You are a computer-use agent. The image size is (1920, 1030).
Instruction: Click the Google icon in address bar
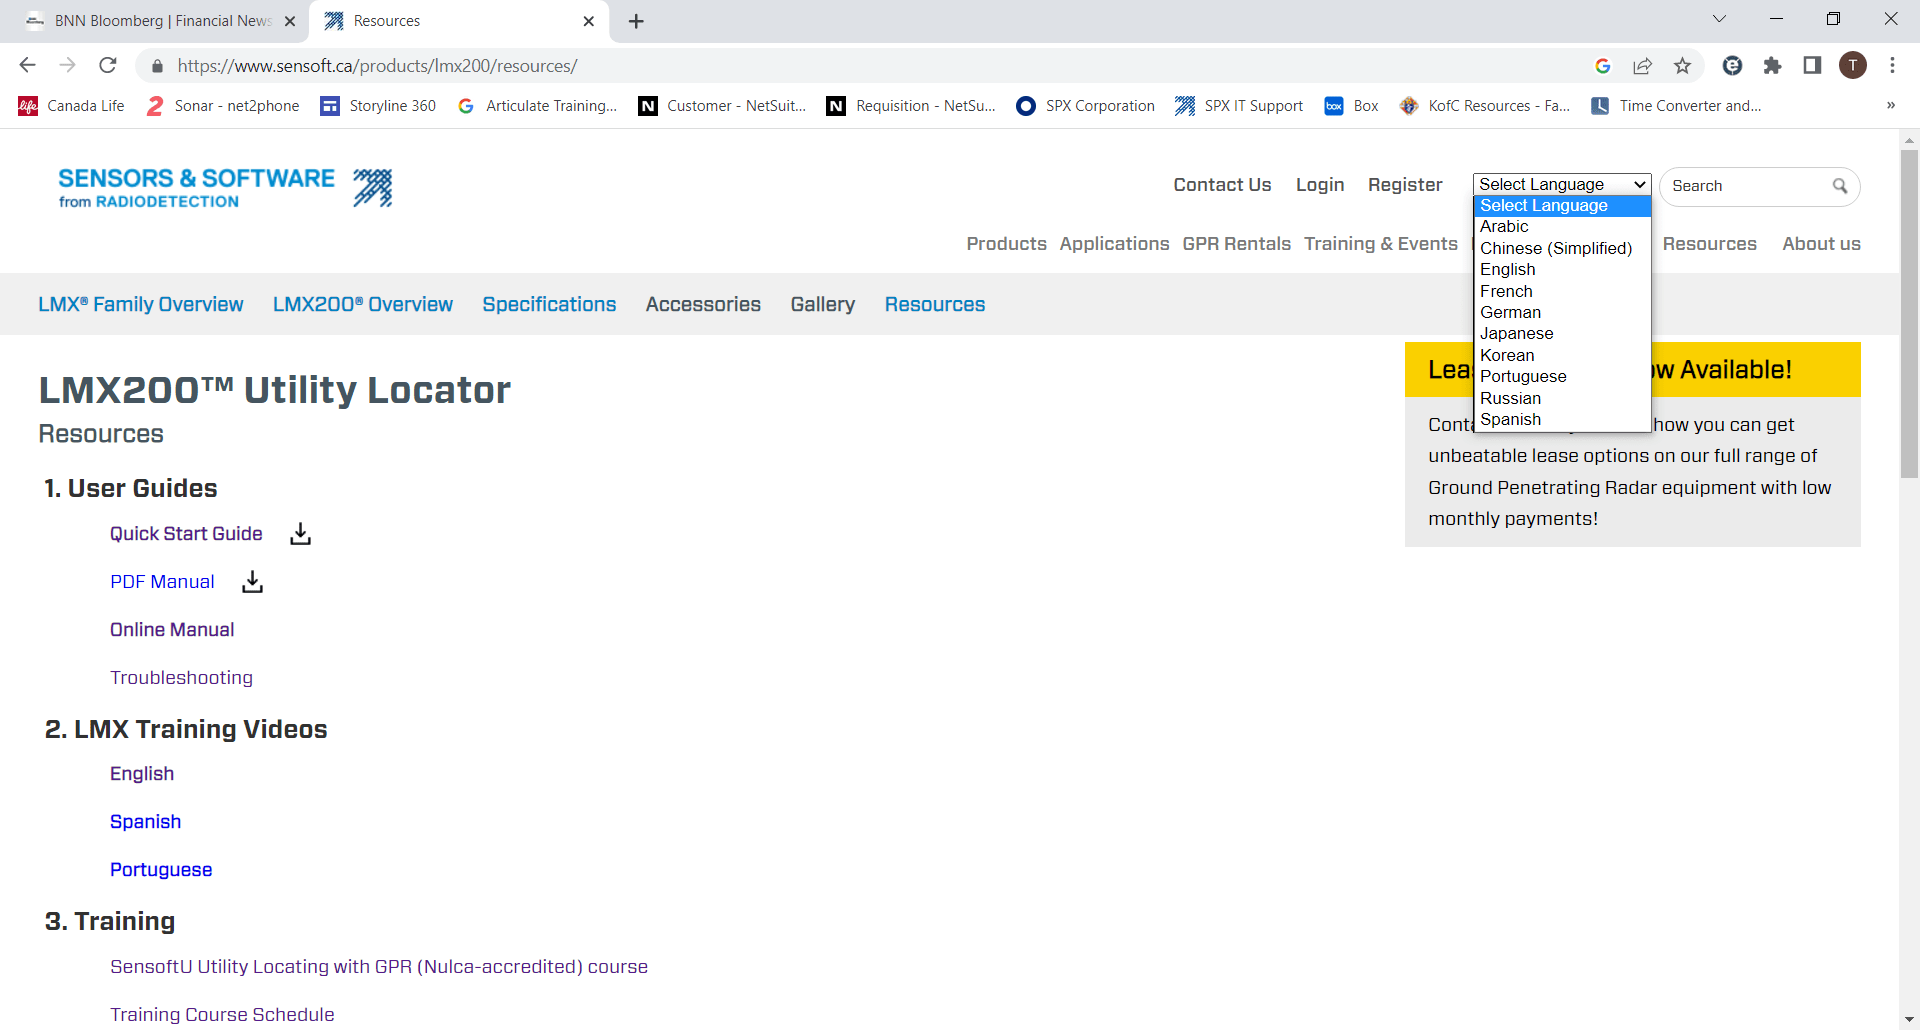pos(1603,66)
